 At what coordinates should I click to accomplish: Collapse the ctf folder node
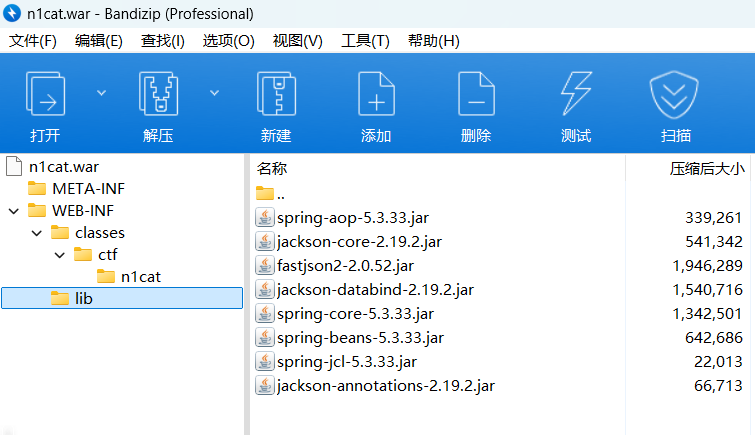tap(59, 255)
